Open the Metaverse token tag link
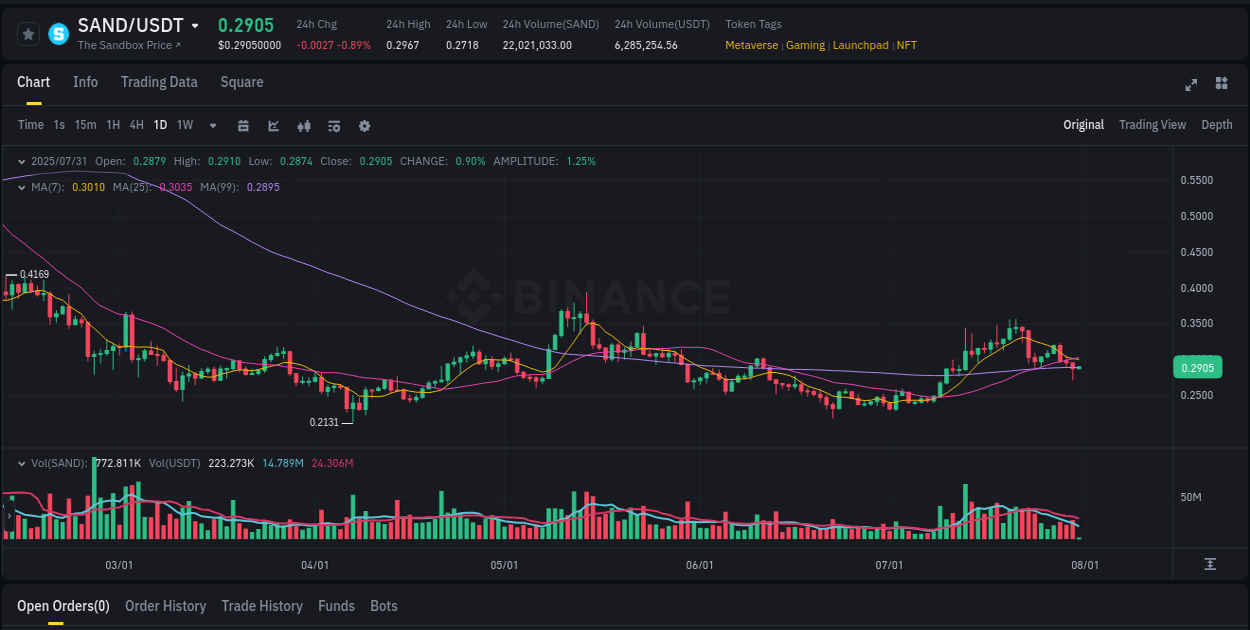1250x630 pixels. tap(751, 45)
